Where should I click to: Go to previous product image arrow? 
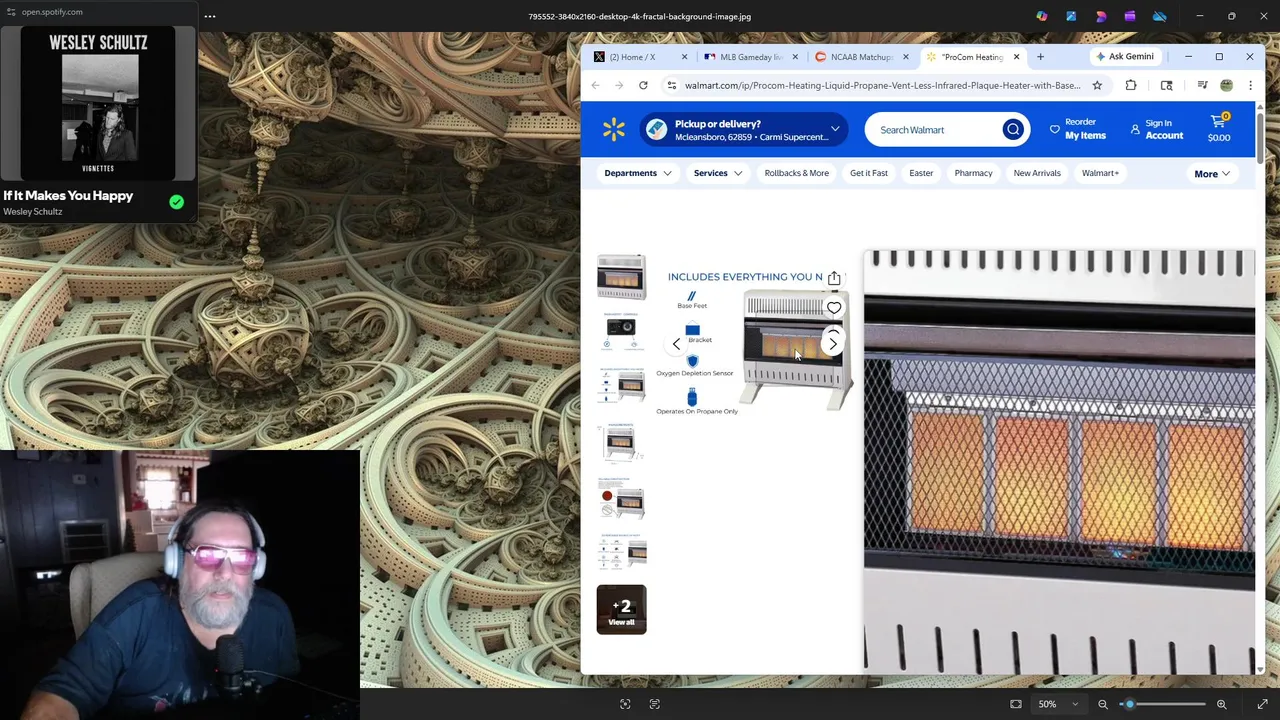(676, 344)
